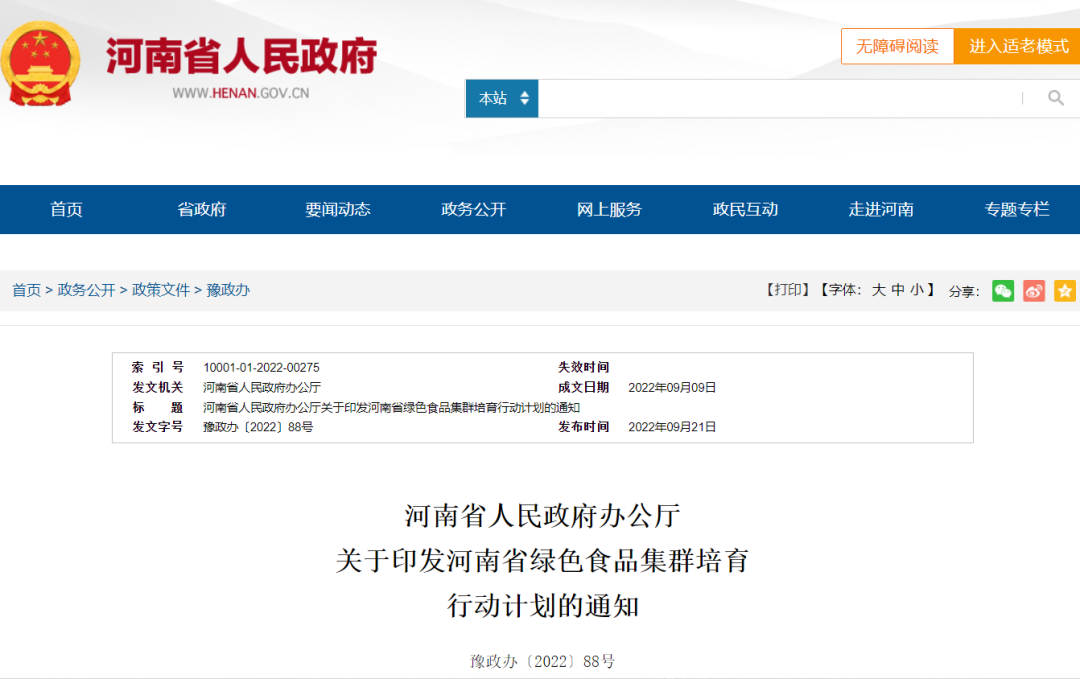Click the 发布时间 value 2022年09月21日

coord(672,427)
